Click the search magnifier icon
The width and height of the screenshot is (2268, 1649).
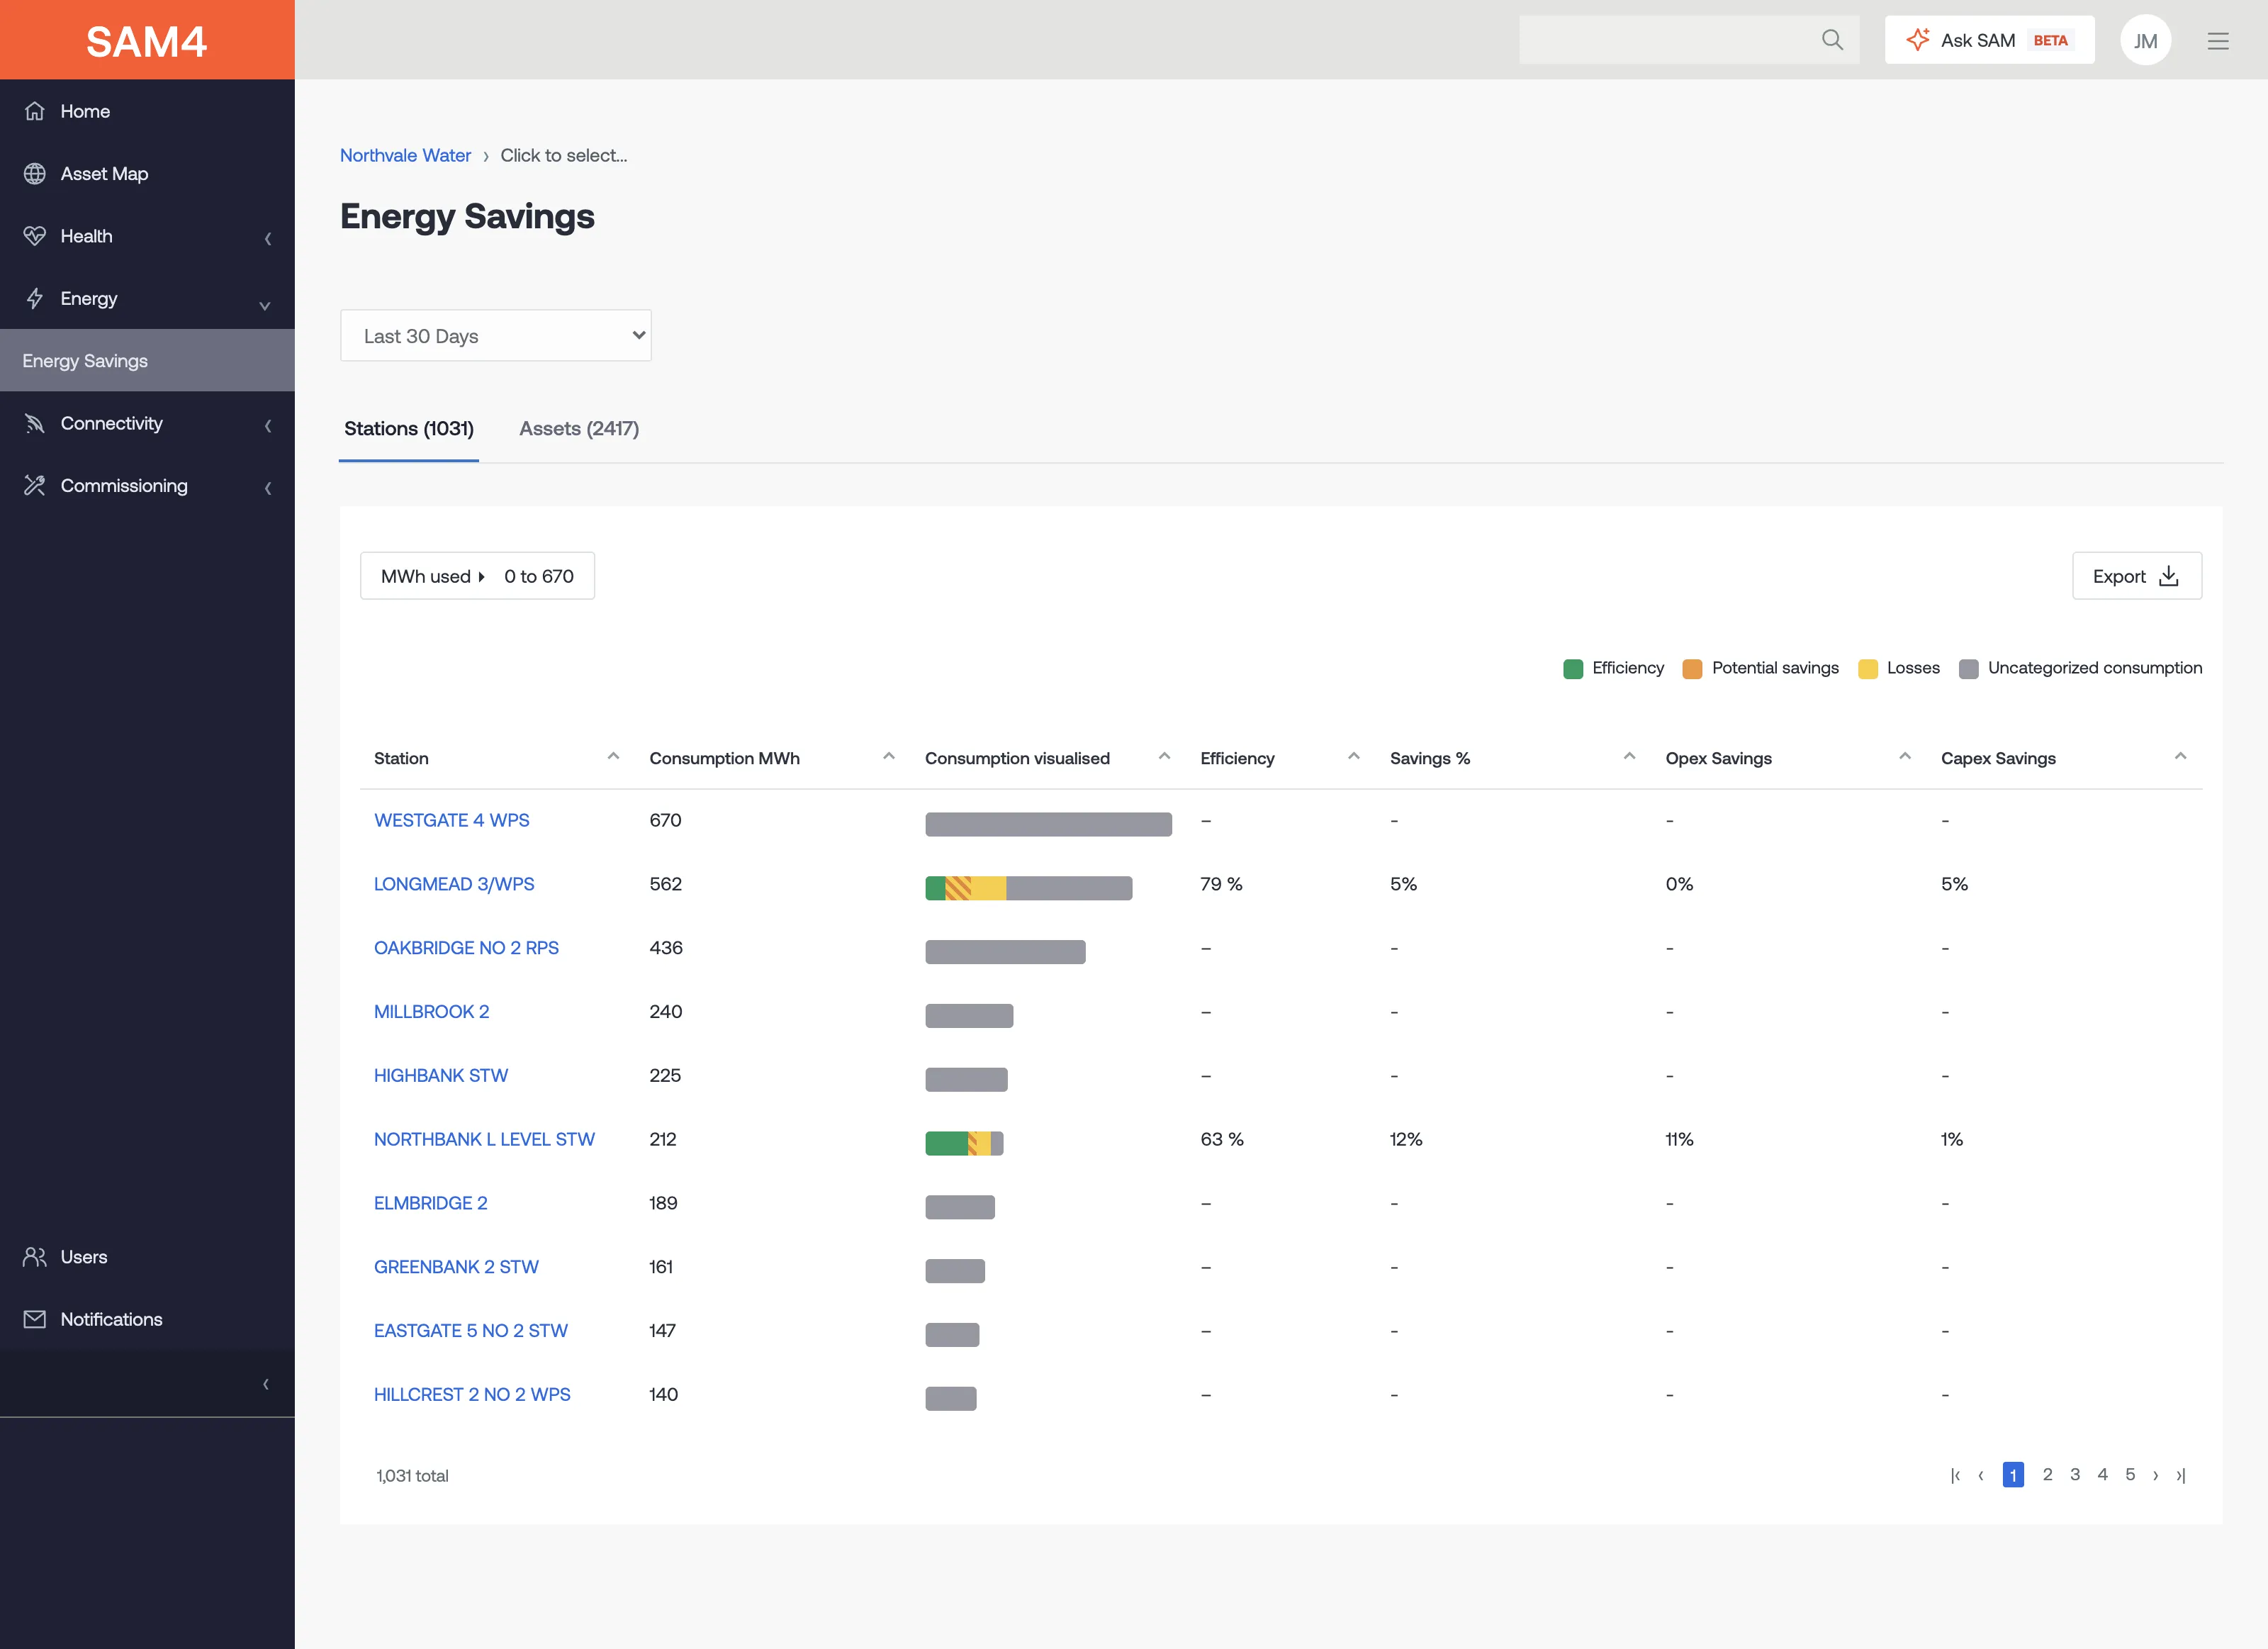click(x=1832, y=40)
